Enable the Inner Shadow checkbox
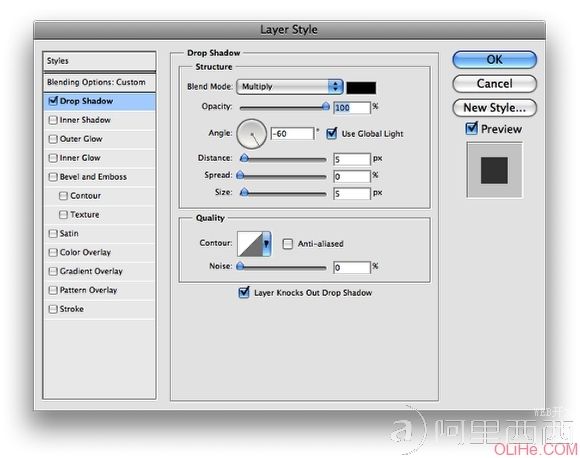Screen dimensions: 580x458 point(53,120)
